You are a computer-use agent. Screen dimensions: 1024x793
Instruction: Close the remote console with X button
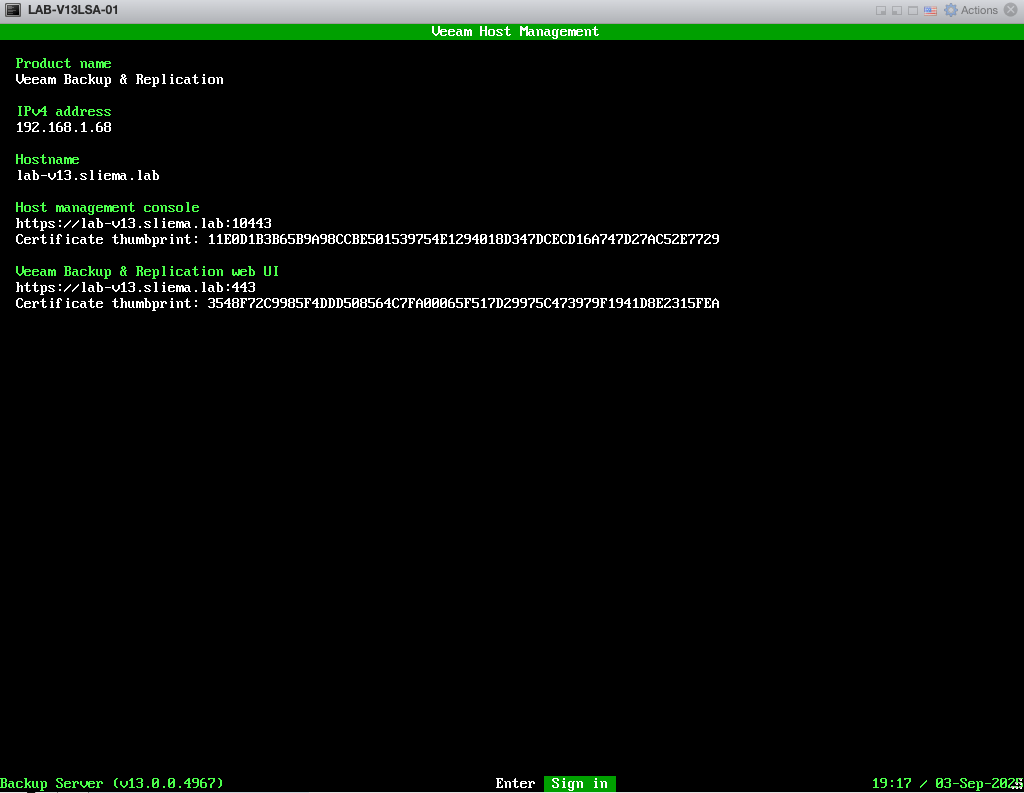click(1010, 10)
